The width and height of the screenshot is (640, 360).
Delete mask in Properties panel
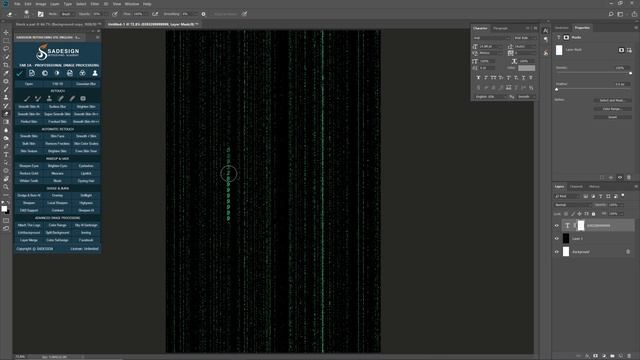tap(629, 178)
